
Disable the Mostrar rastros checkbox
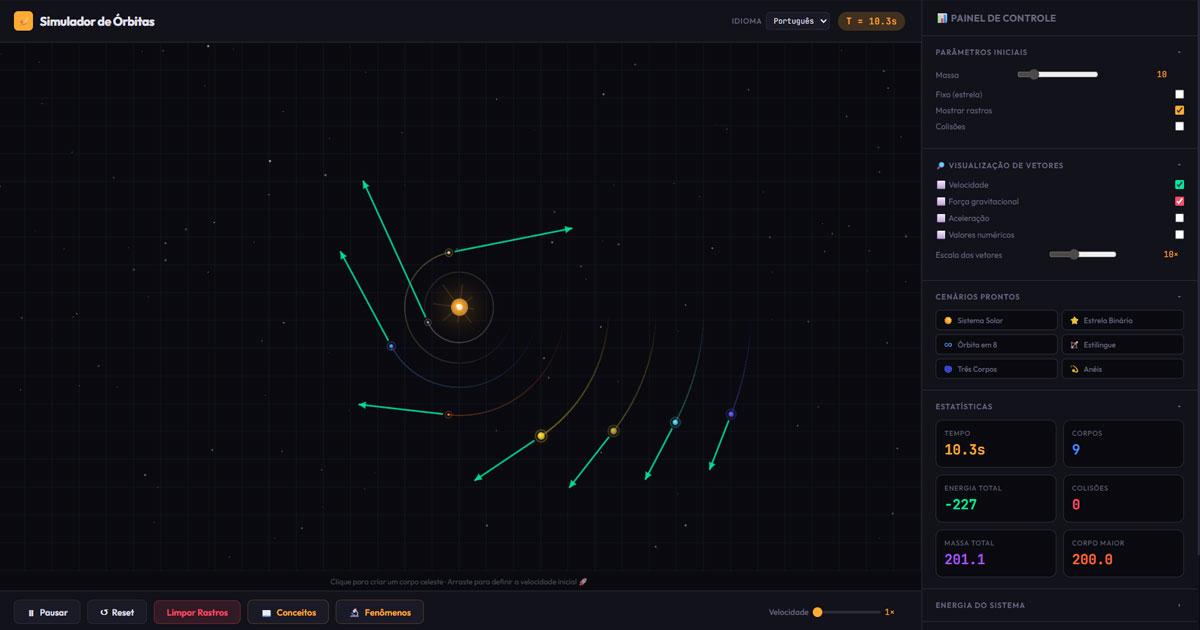pos(1180,110)
